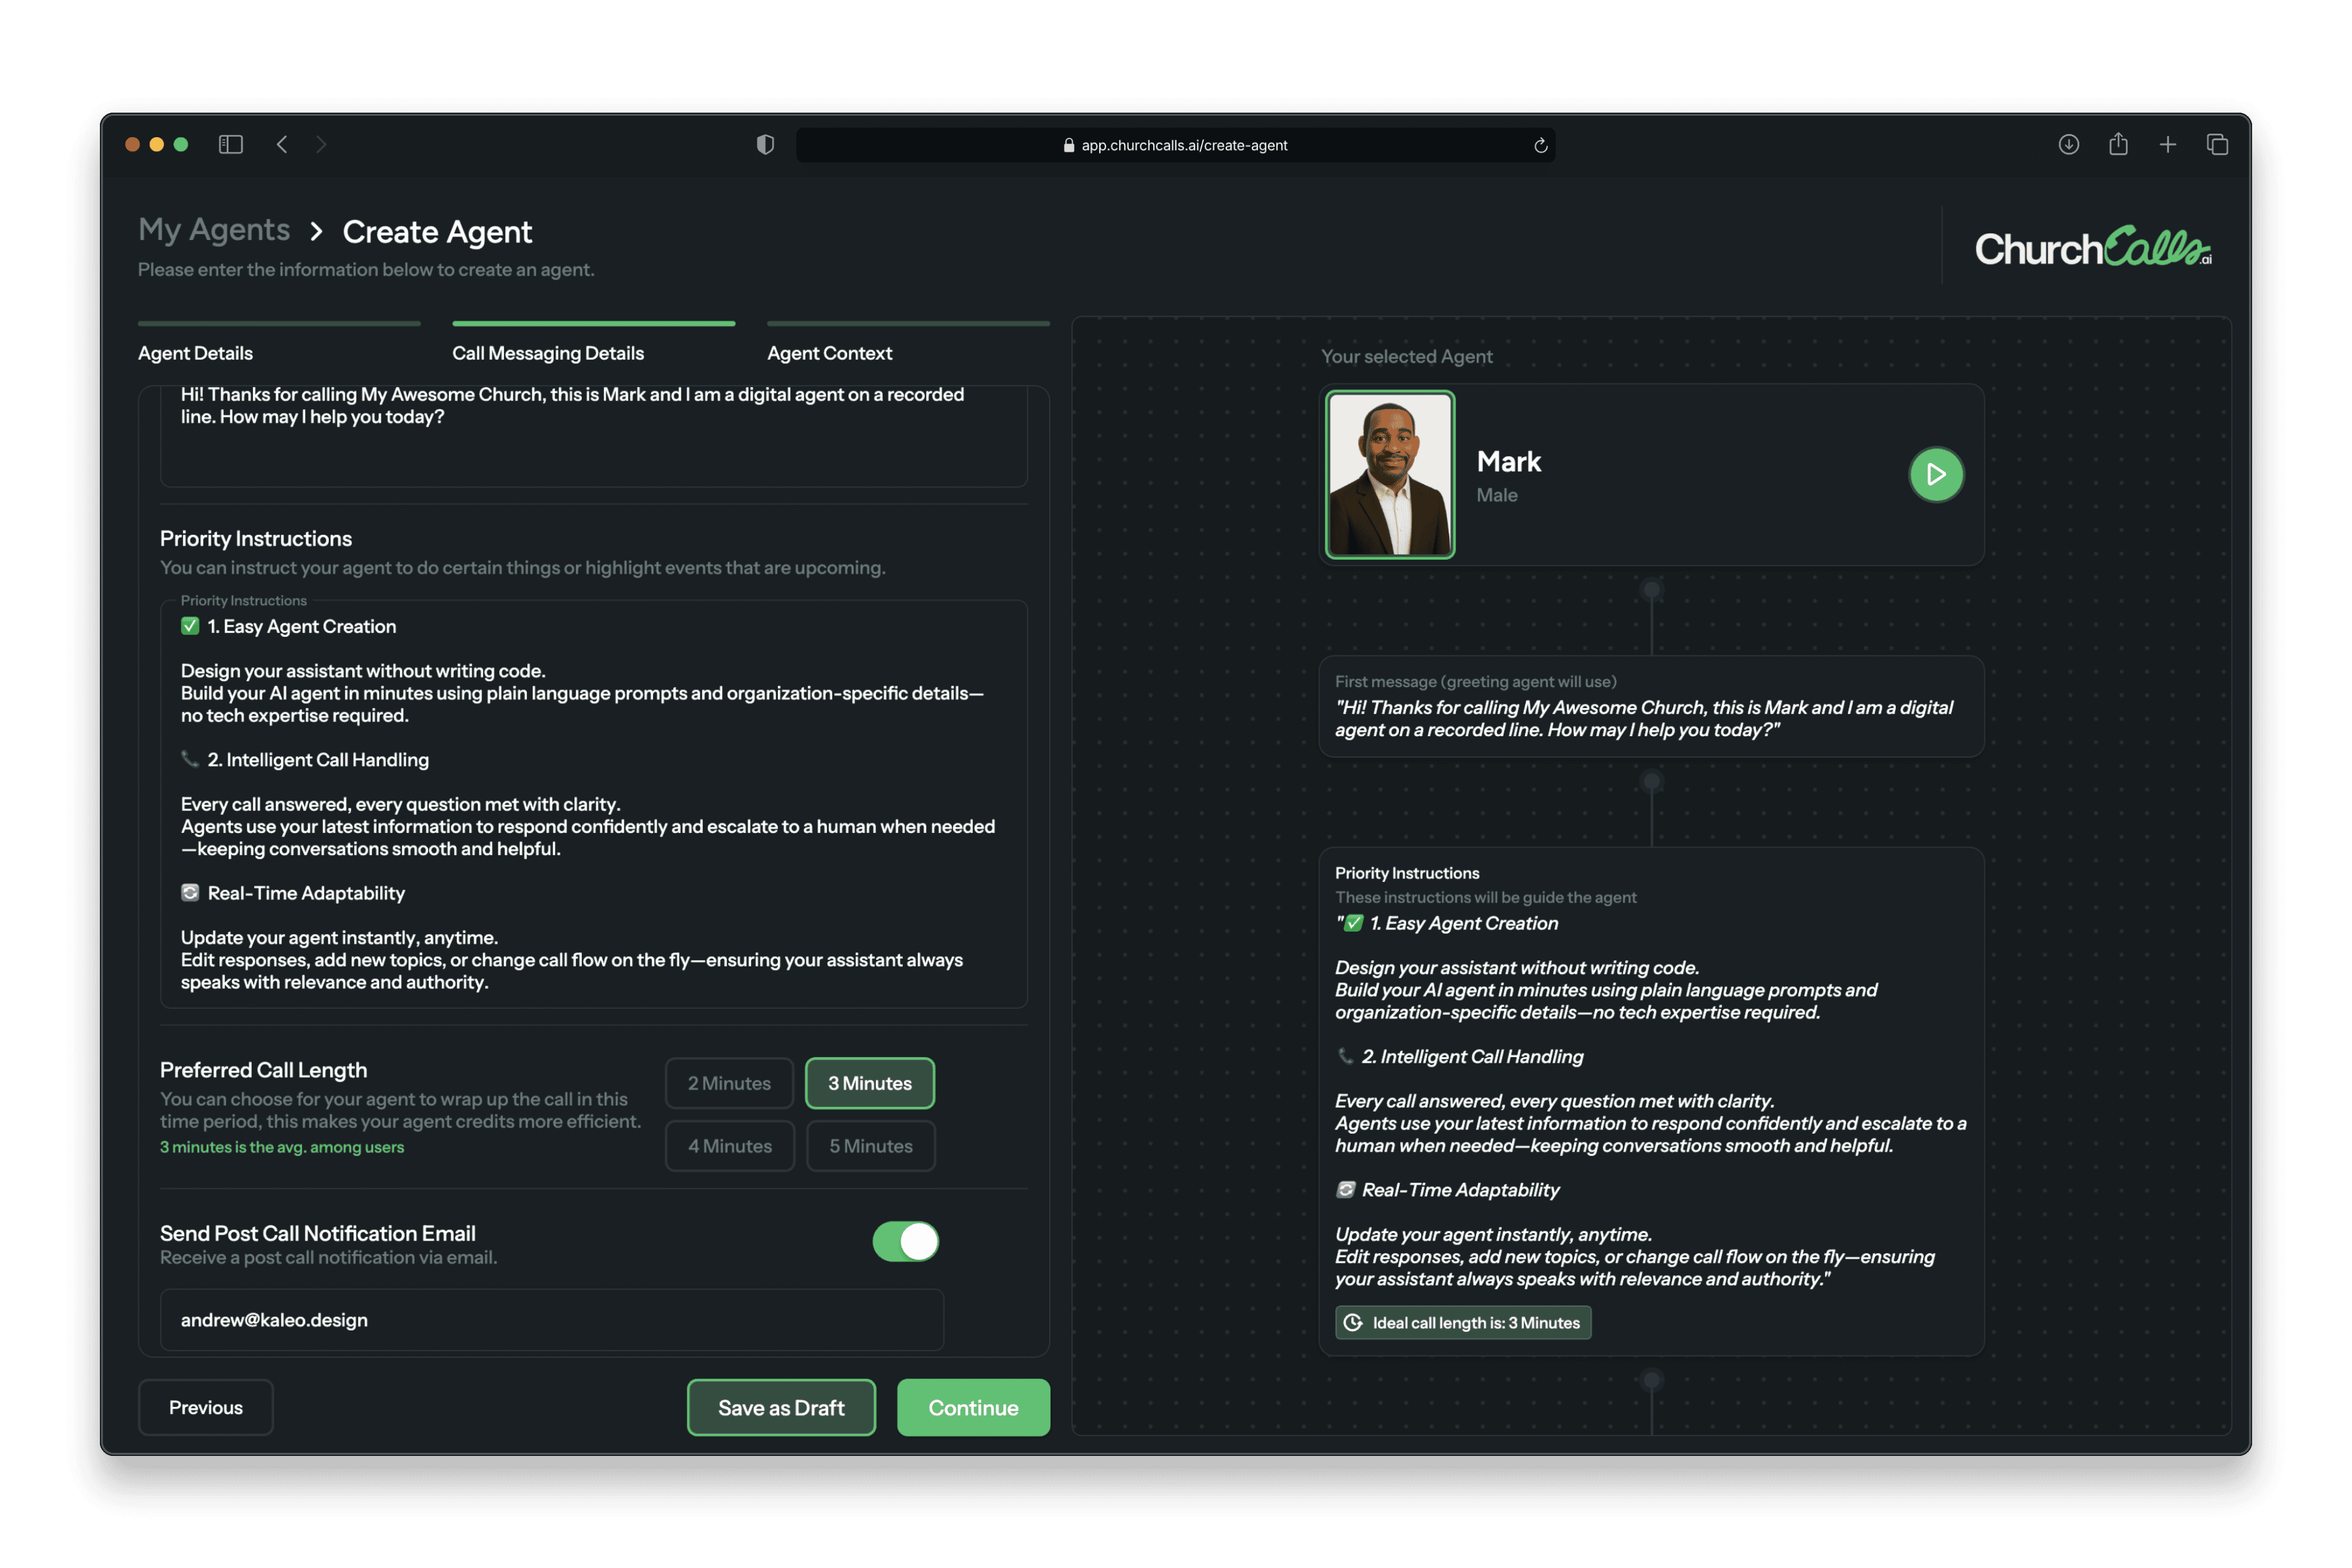
Task: Click the 'Create Agent' page title
Action: [437, 232]
